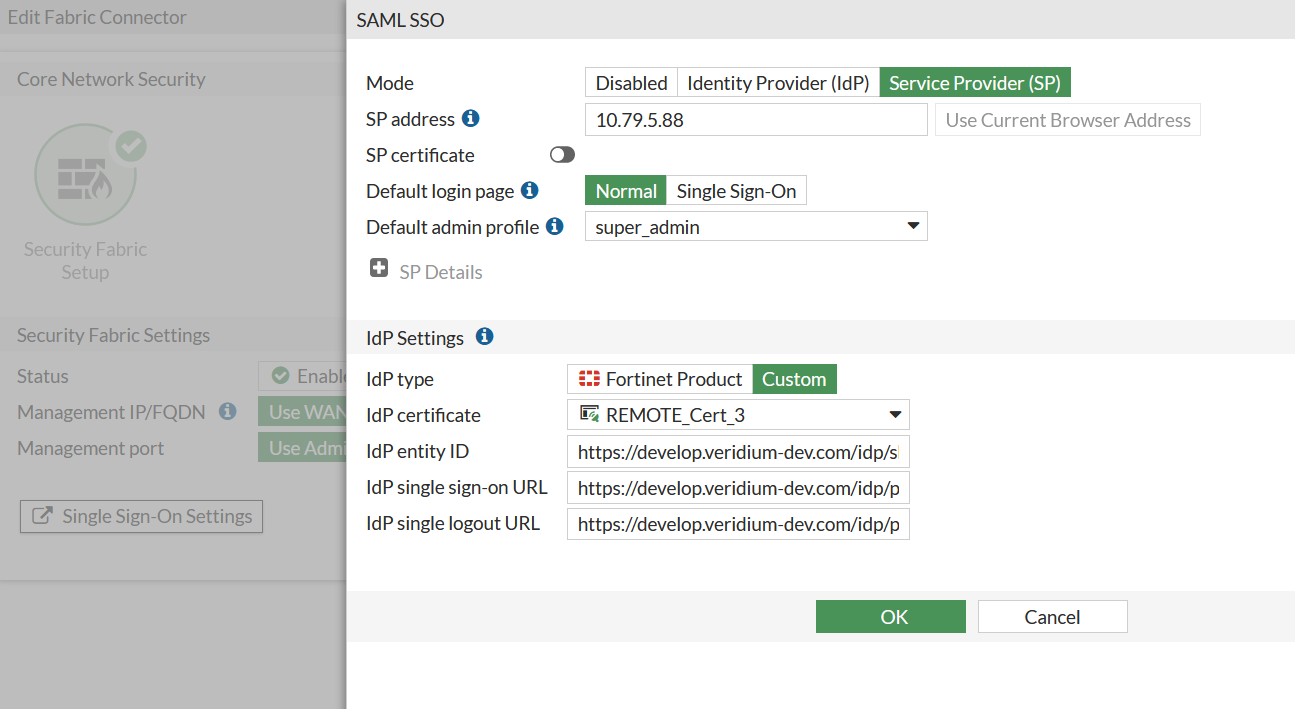Open Single Sign-On Settings
1295x709 pixels.
[x=142, y=516]
